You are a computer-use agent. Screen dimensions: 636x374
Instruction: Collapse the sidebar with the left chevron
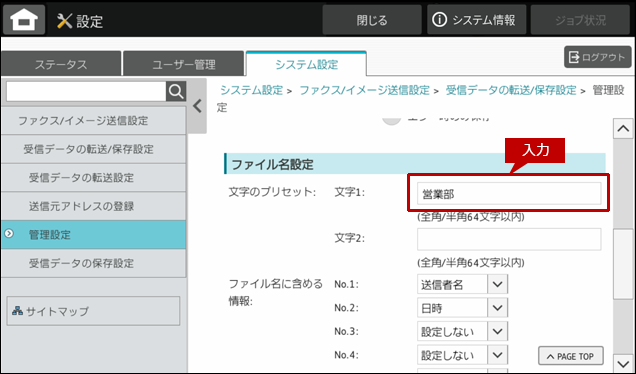coord(198,106)
